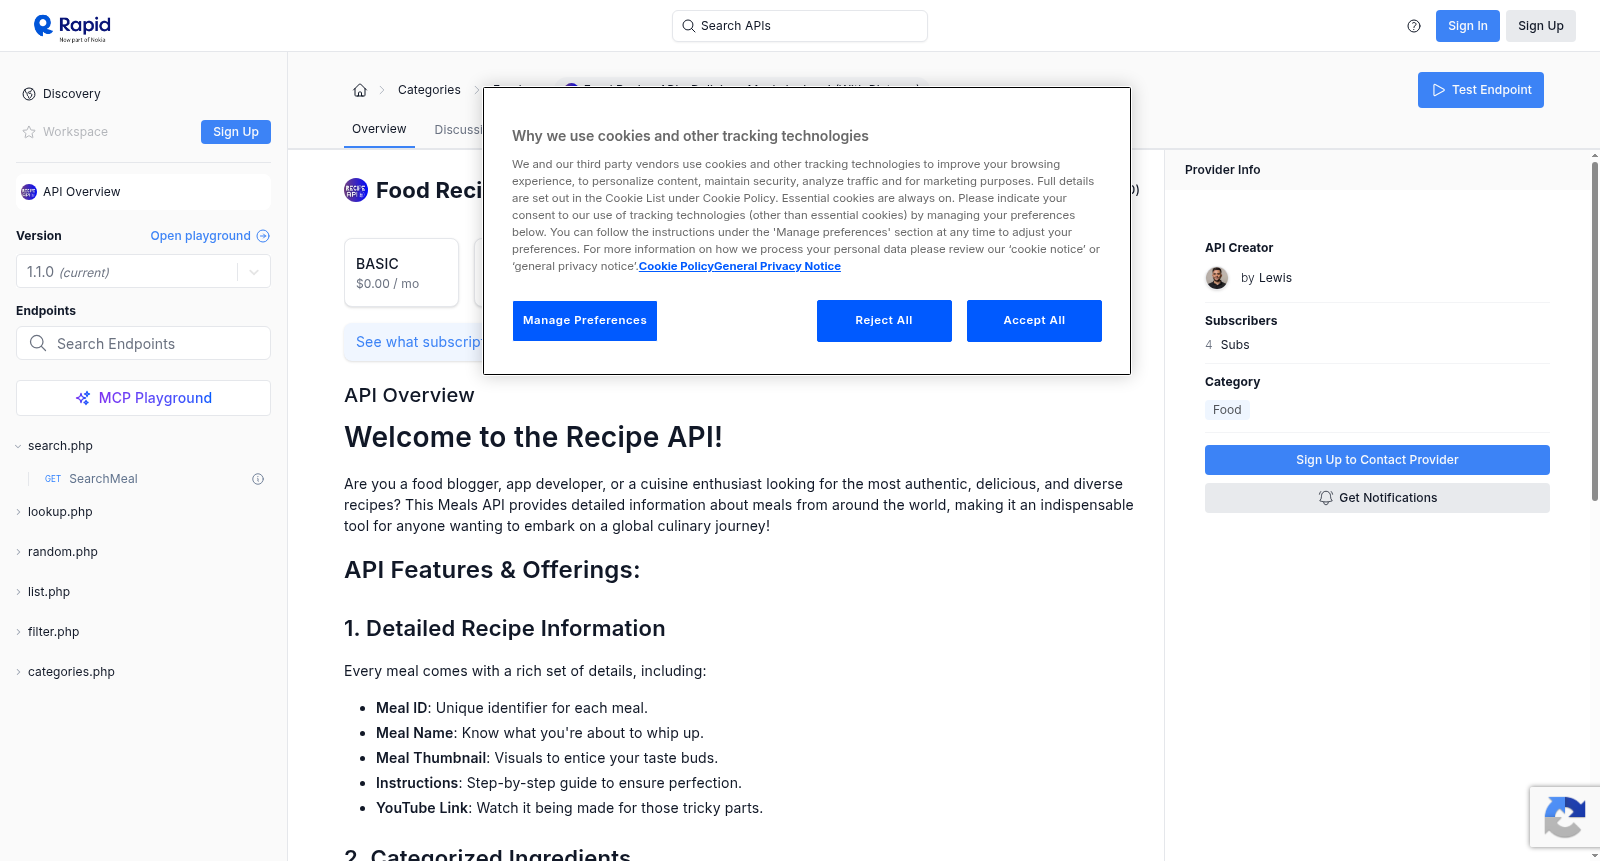The width and height of the screenshot is (1600, 861).
Task: Click Sign Up to Contact Provider
Action: point(1377,460)
